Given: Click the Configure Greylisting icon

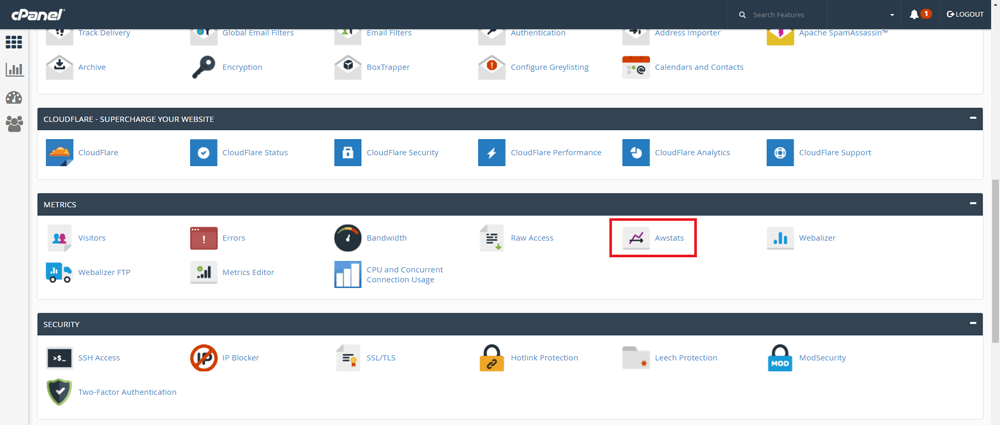Looking at the screenshot, I should click(492, 67).
